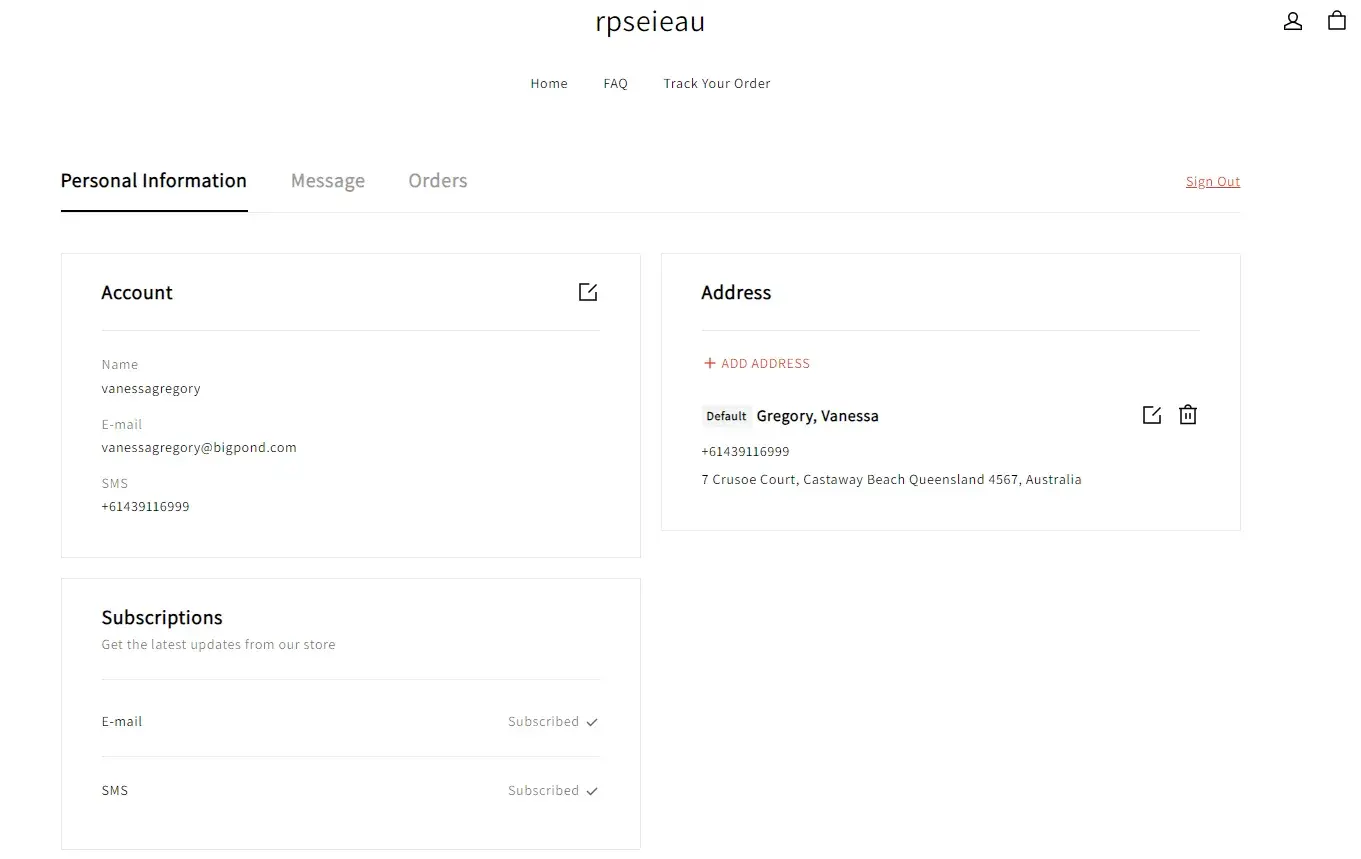
Task: Click the Default badge on the address
Action: 726,416
